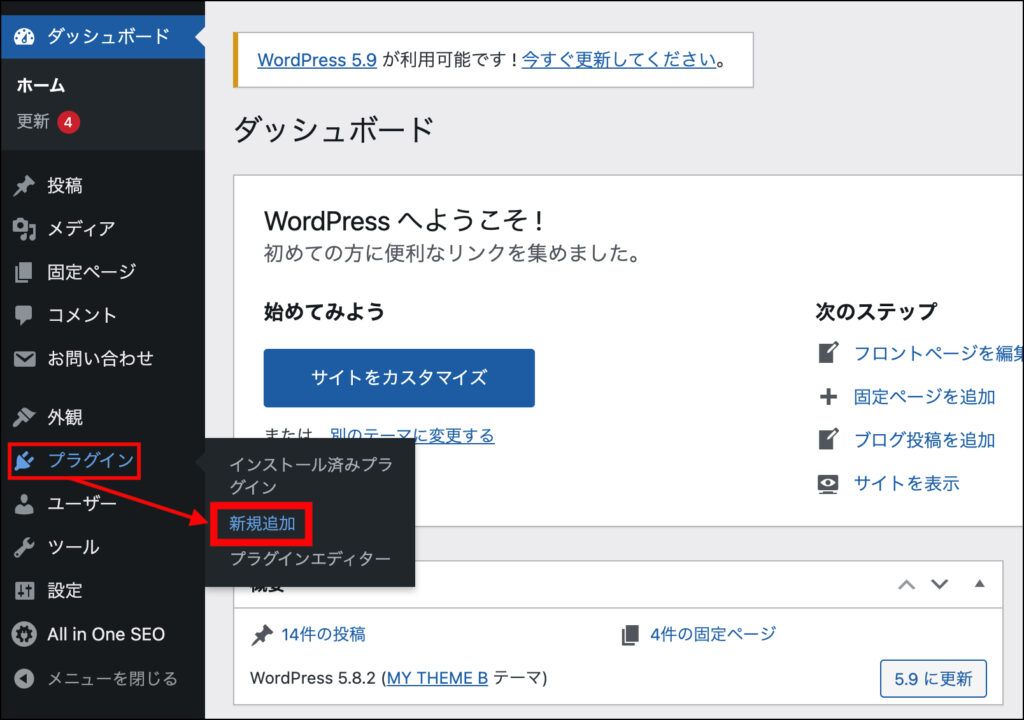
Task: Move the overview panel down
Action: (x=939, y=584)
